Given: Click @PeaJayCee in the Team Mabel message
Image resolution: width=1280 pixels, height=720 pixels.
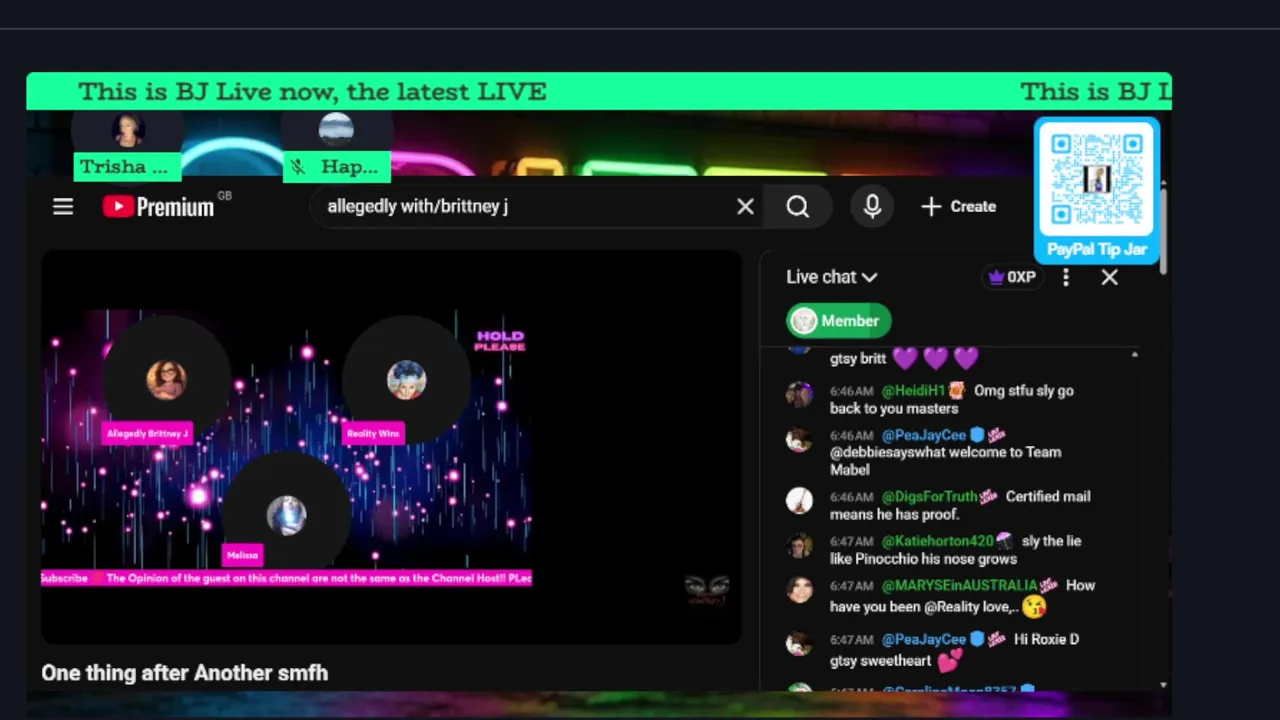Looking at the screenshot, I should click(x=924, y=435).
